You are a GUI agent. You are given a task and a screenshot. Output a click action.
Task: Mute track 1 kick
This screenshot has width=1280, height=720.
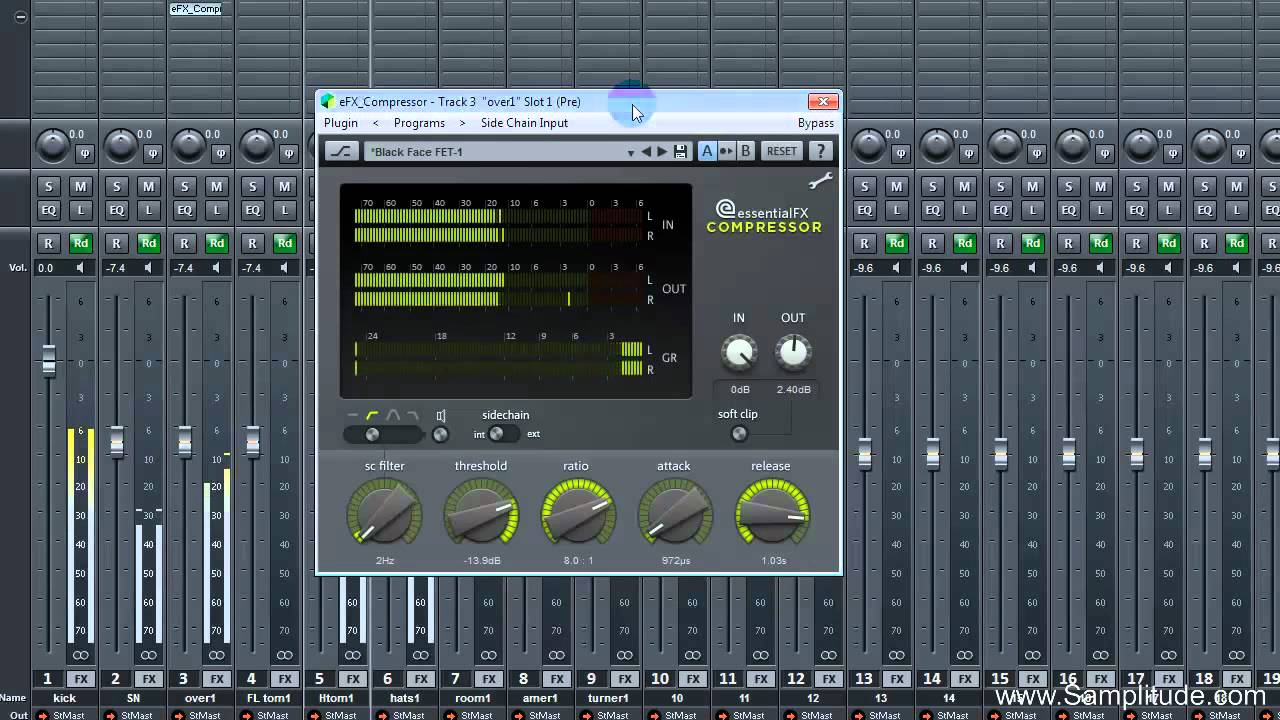81,186
